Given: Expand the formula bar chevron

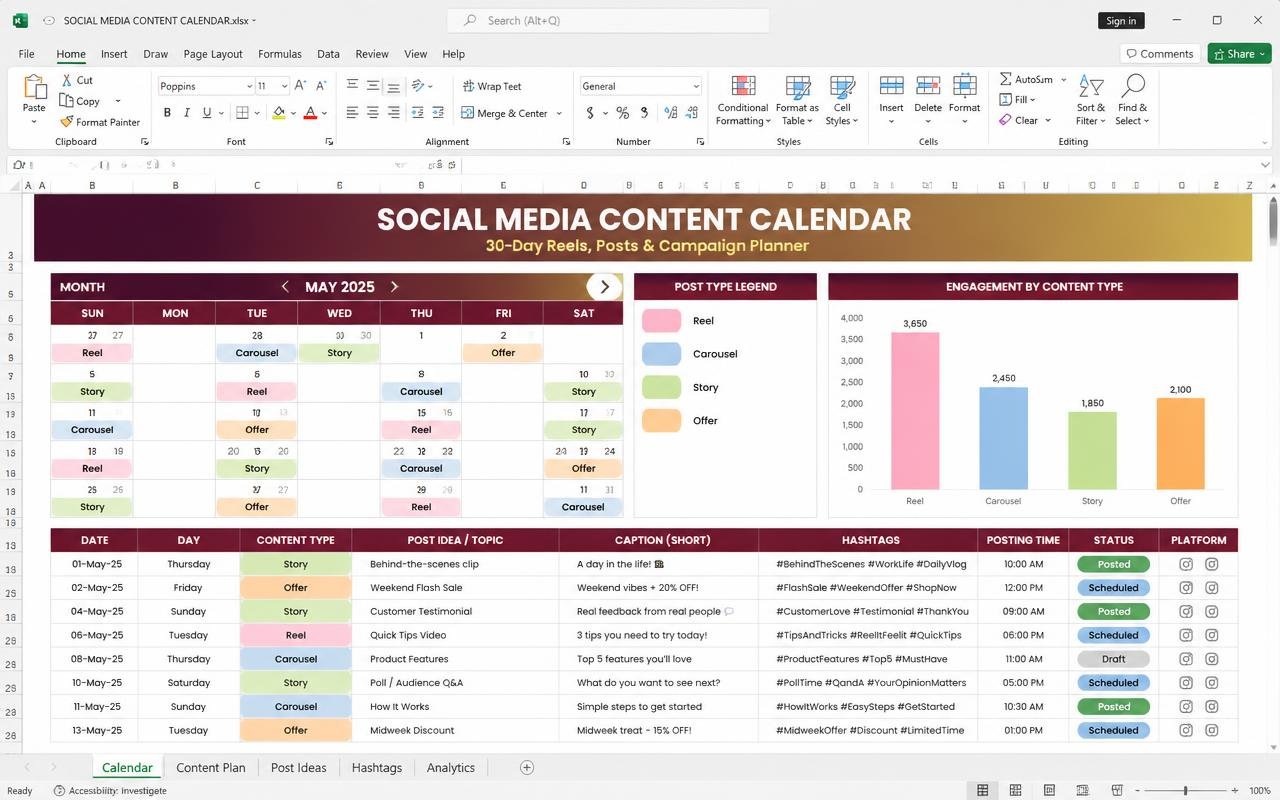Looking at the screenshot, I should coord(1267,164).
